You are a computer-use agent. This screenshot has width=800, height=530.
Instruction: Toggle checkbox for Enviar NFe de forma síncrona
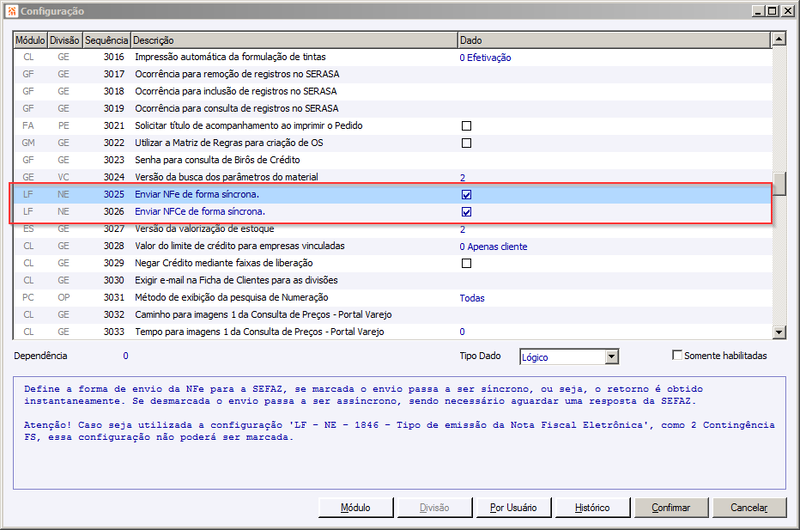[466, 194]
